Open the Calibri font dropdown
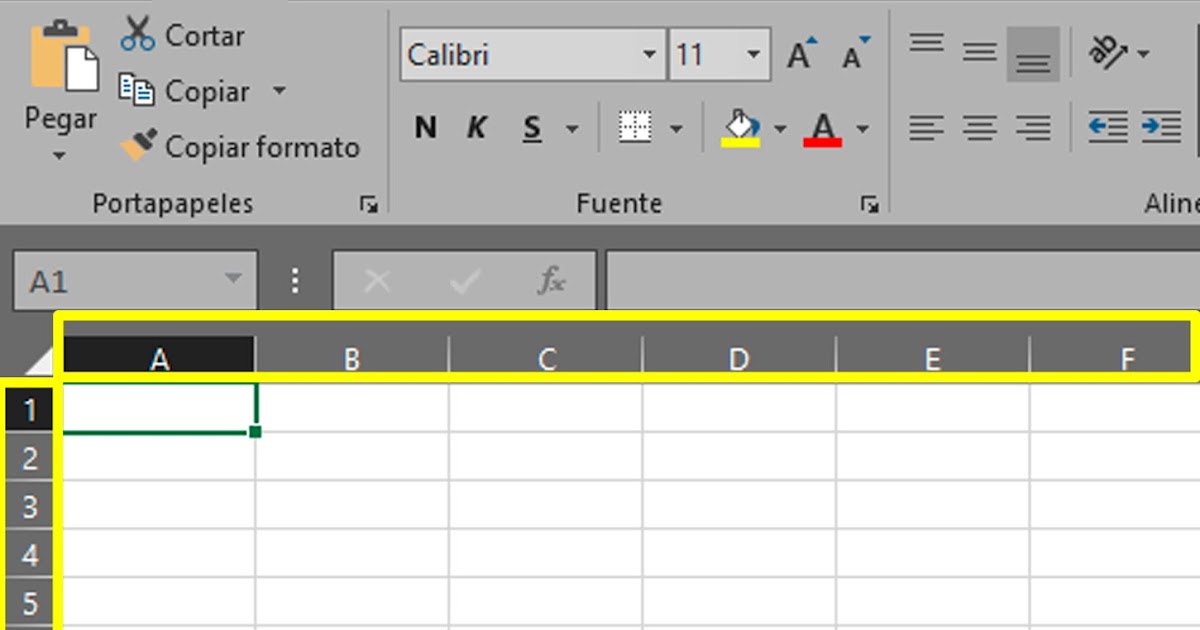Viewport: 1200px width, 630px height. click(x=650, y=54)
